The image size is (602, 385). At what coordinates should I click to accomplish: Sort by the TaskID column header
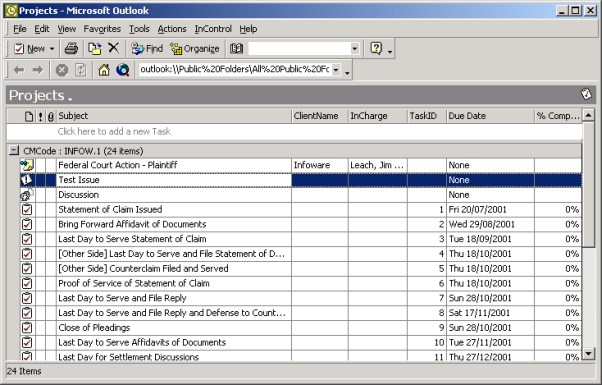(427, 116)
